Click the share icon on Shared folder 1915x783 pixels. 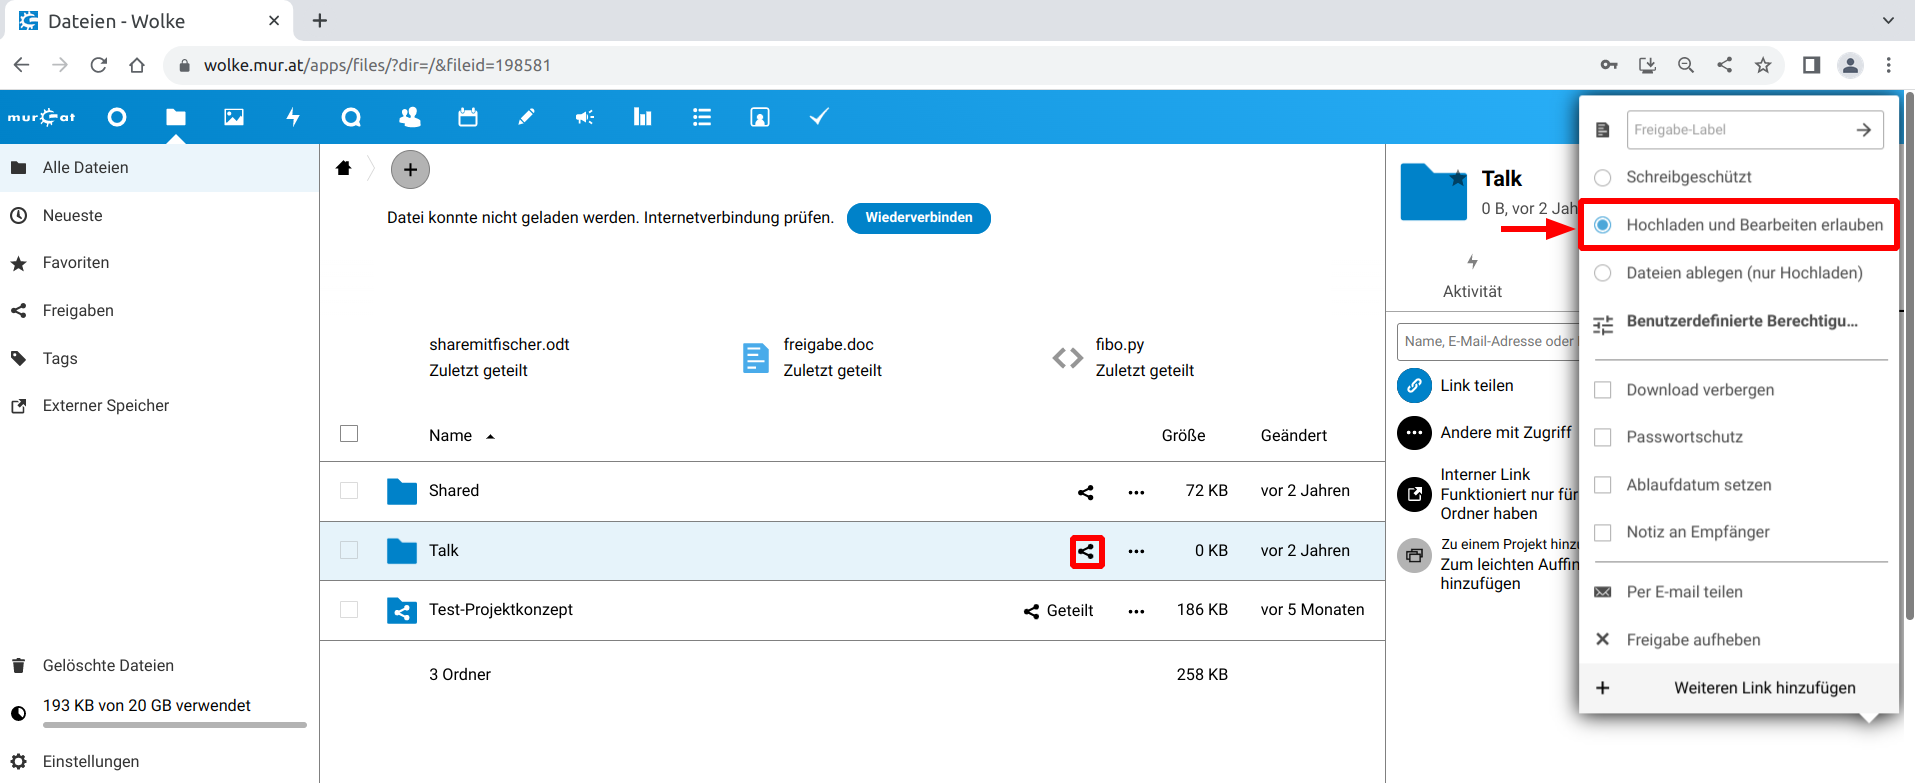click(1086, 492)
